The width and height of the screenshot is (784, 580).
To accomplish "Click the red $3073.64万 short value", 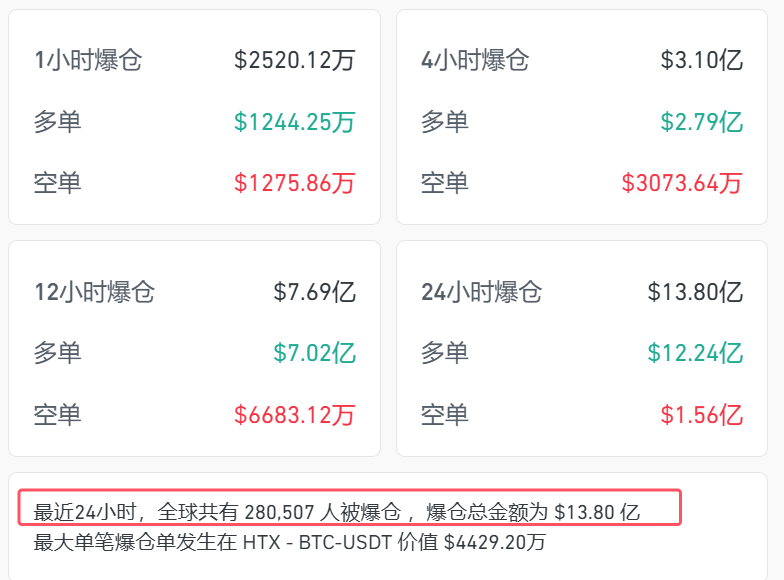I will [x=681, y=183].
